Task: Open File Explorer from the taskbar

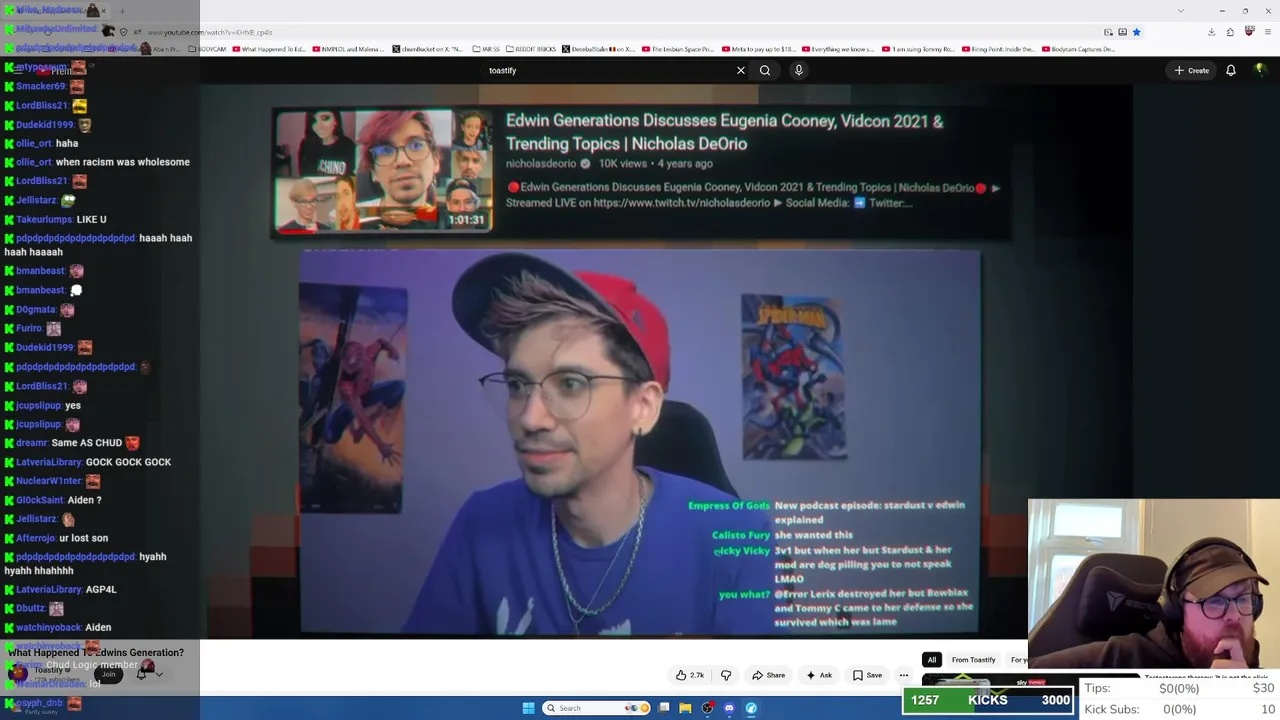Action: (685, 708)
